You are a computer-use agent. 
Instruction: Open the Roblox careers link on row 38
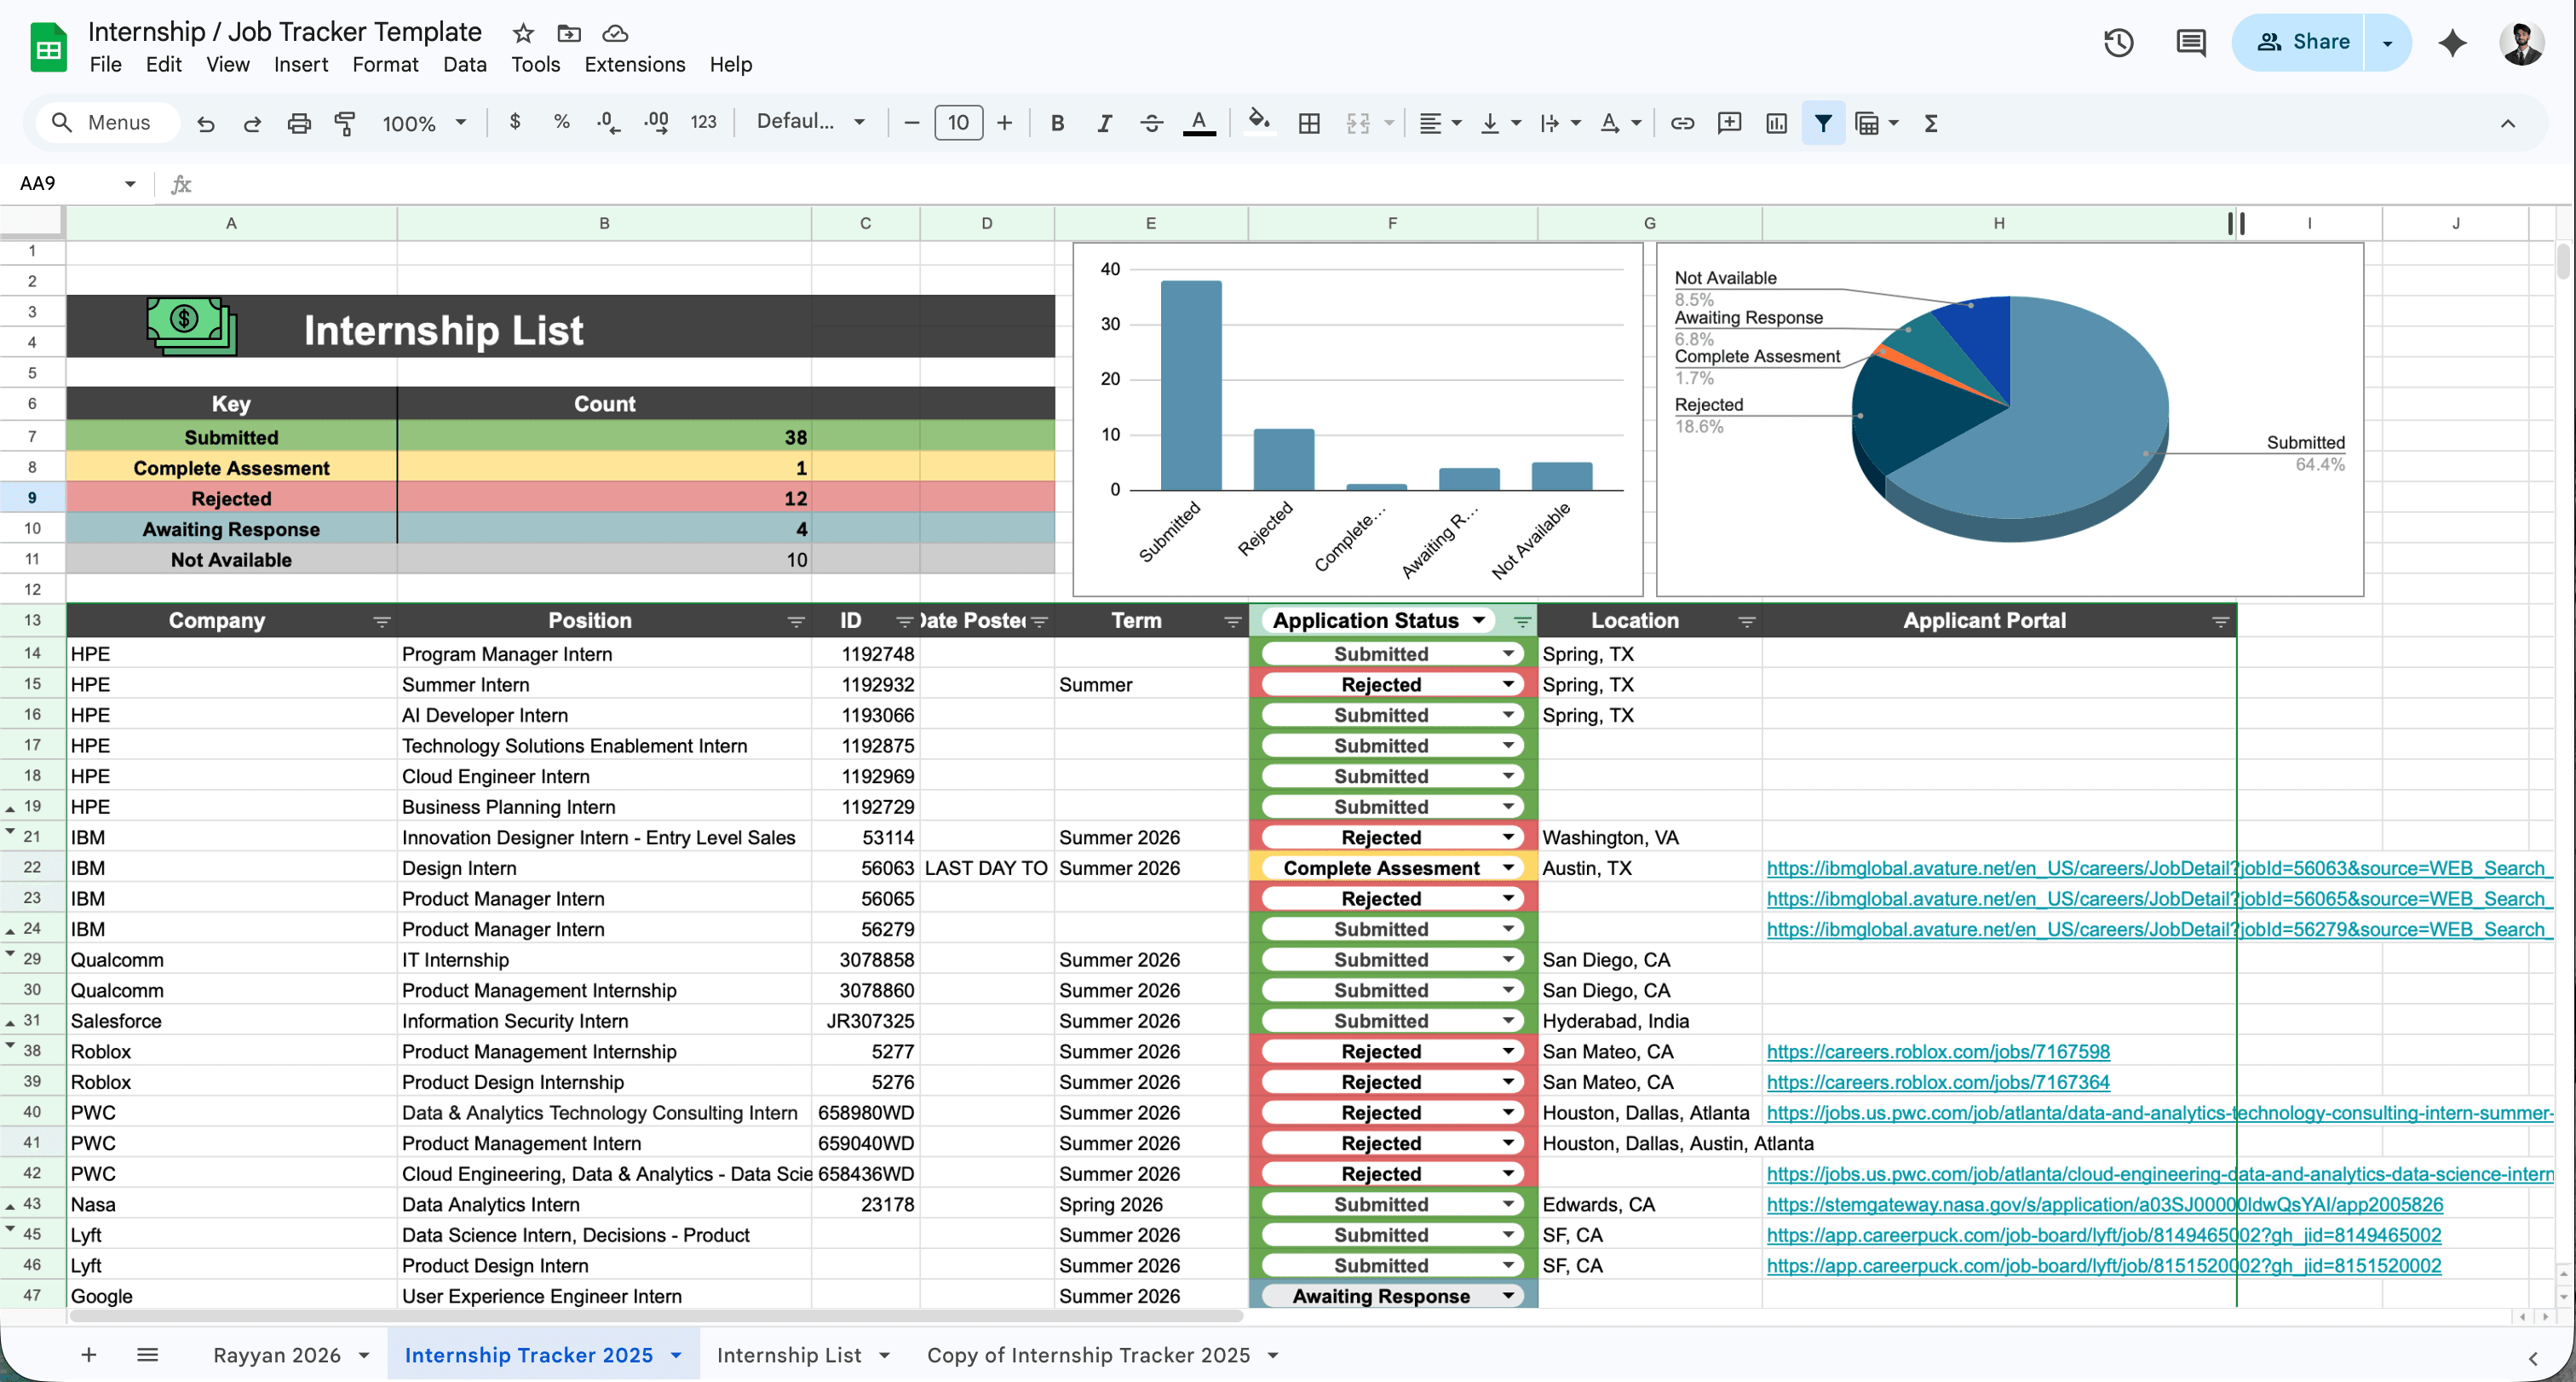[x=1938, y=1051]
